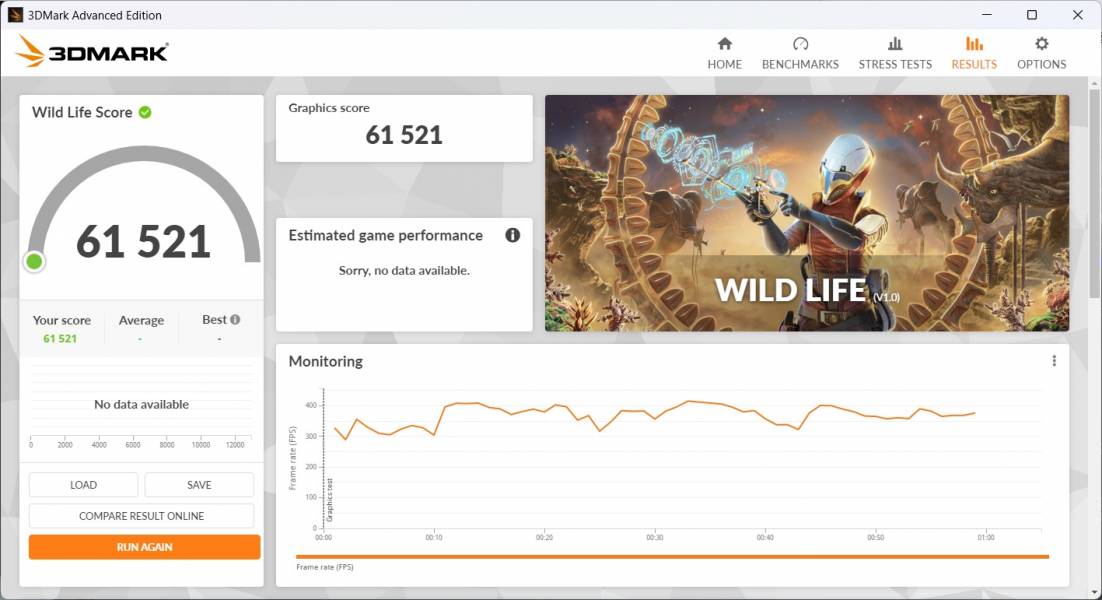Click the orange Frame rate (FPS) legend bar
1102x600 pixels.
point(673,556)
